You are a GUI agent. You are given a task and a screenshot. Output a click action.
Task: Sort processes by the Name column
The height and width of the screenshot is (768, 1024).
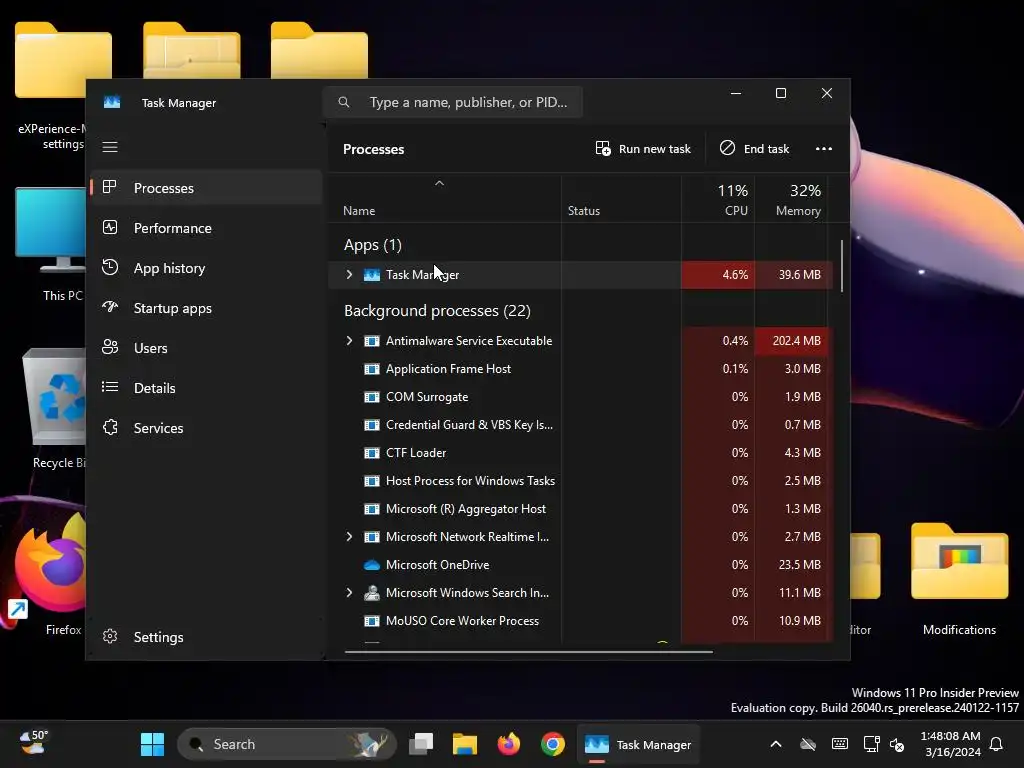[x=445, y=200]
